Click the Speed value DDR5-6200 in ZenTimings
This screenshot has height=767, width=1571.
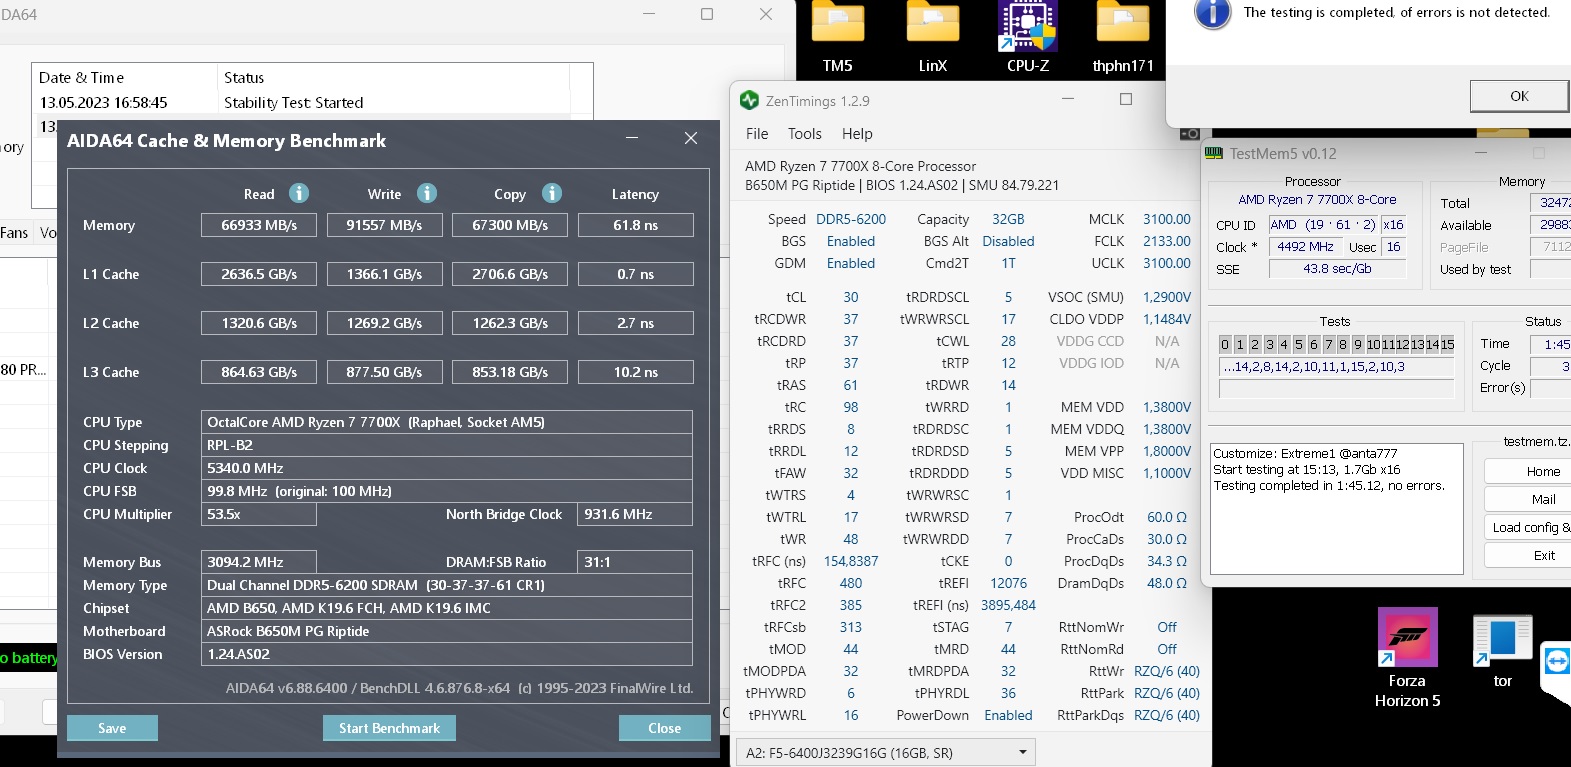click(x=851, y=219)
